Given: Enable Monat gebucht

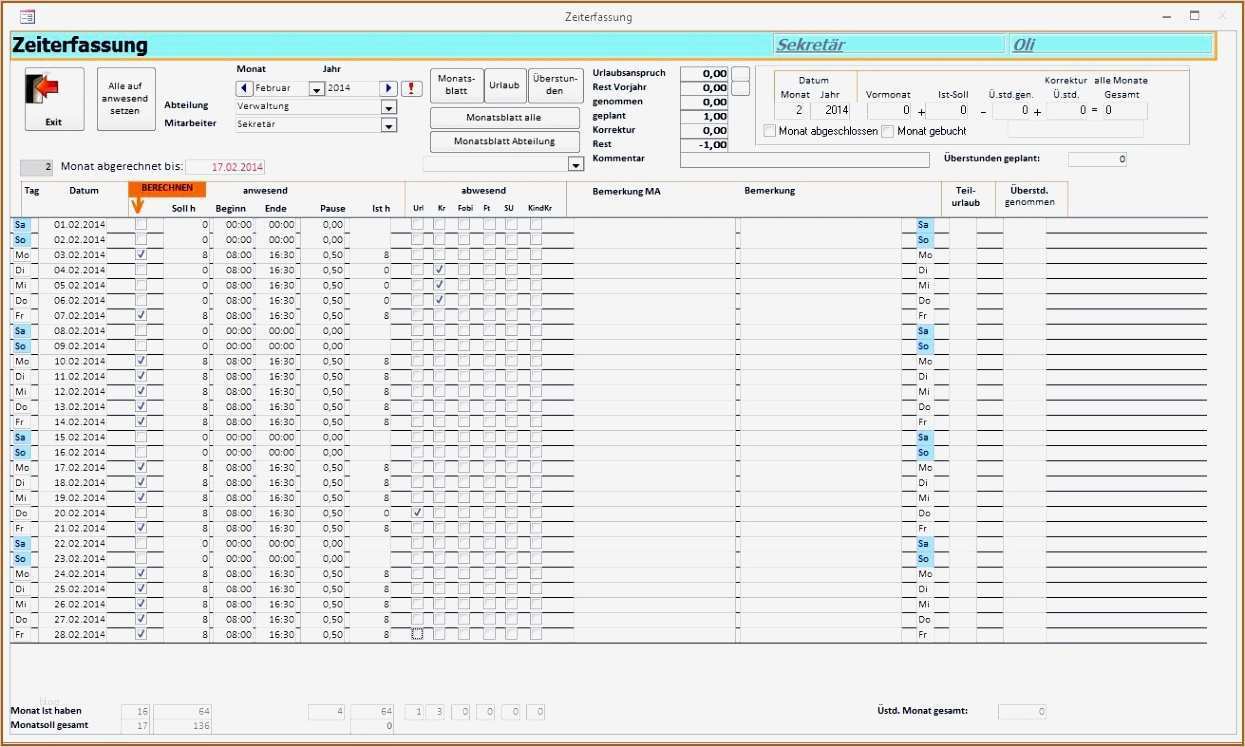Looking at the screenshot, I should [x=888, y=130].
